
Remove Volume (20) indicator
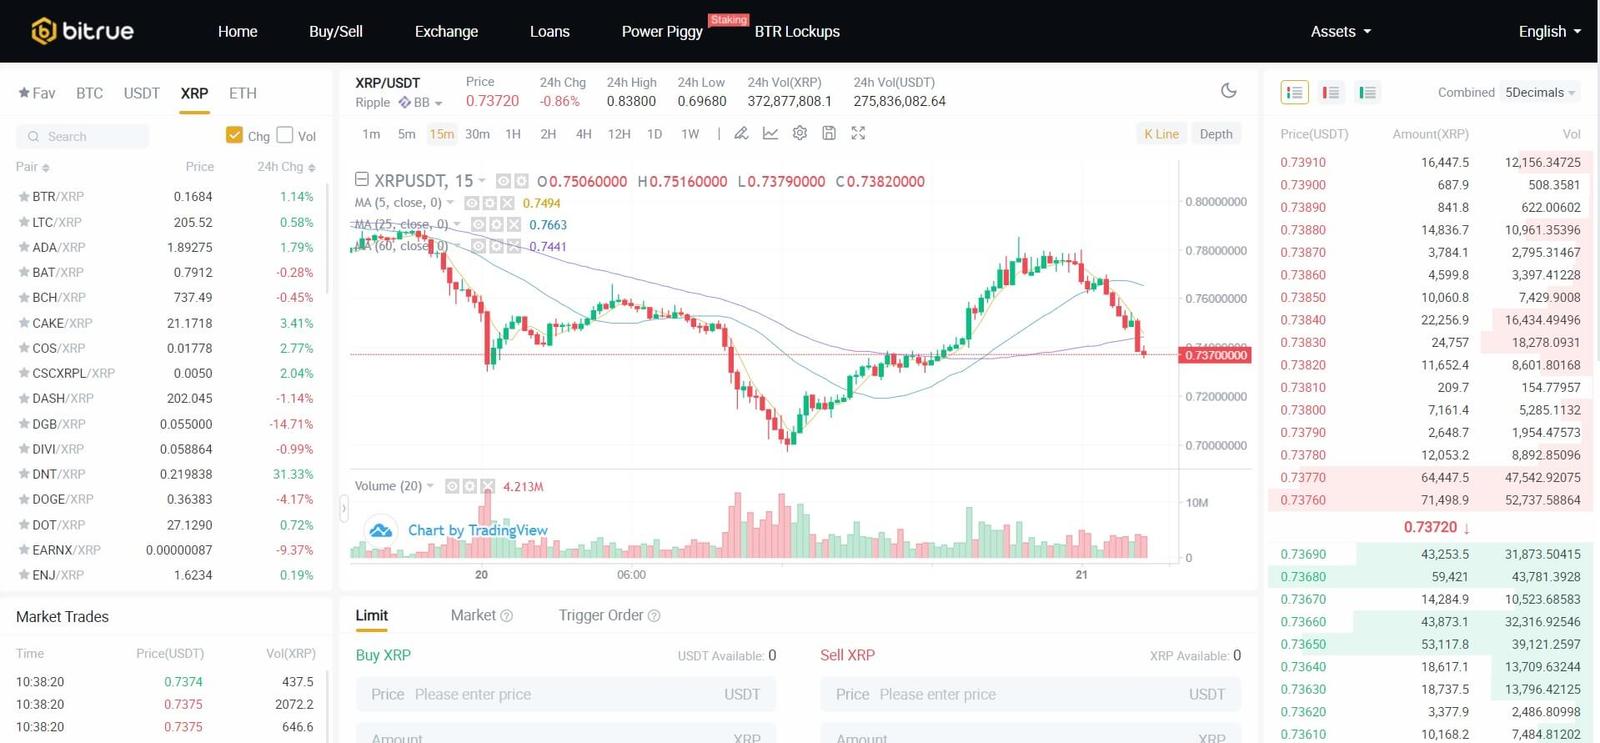click(x=487, y=486)
